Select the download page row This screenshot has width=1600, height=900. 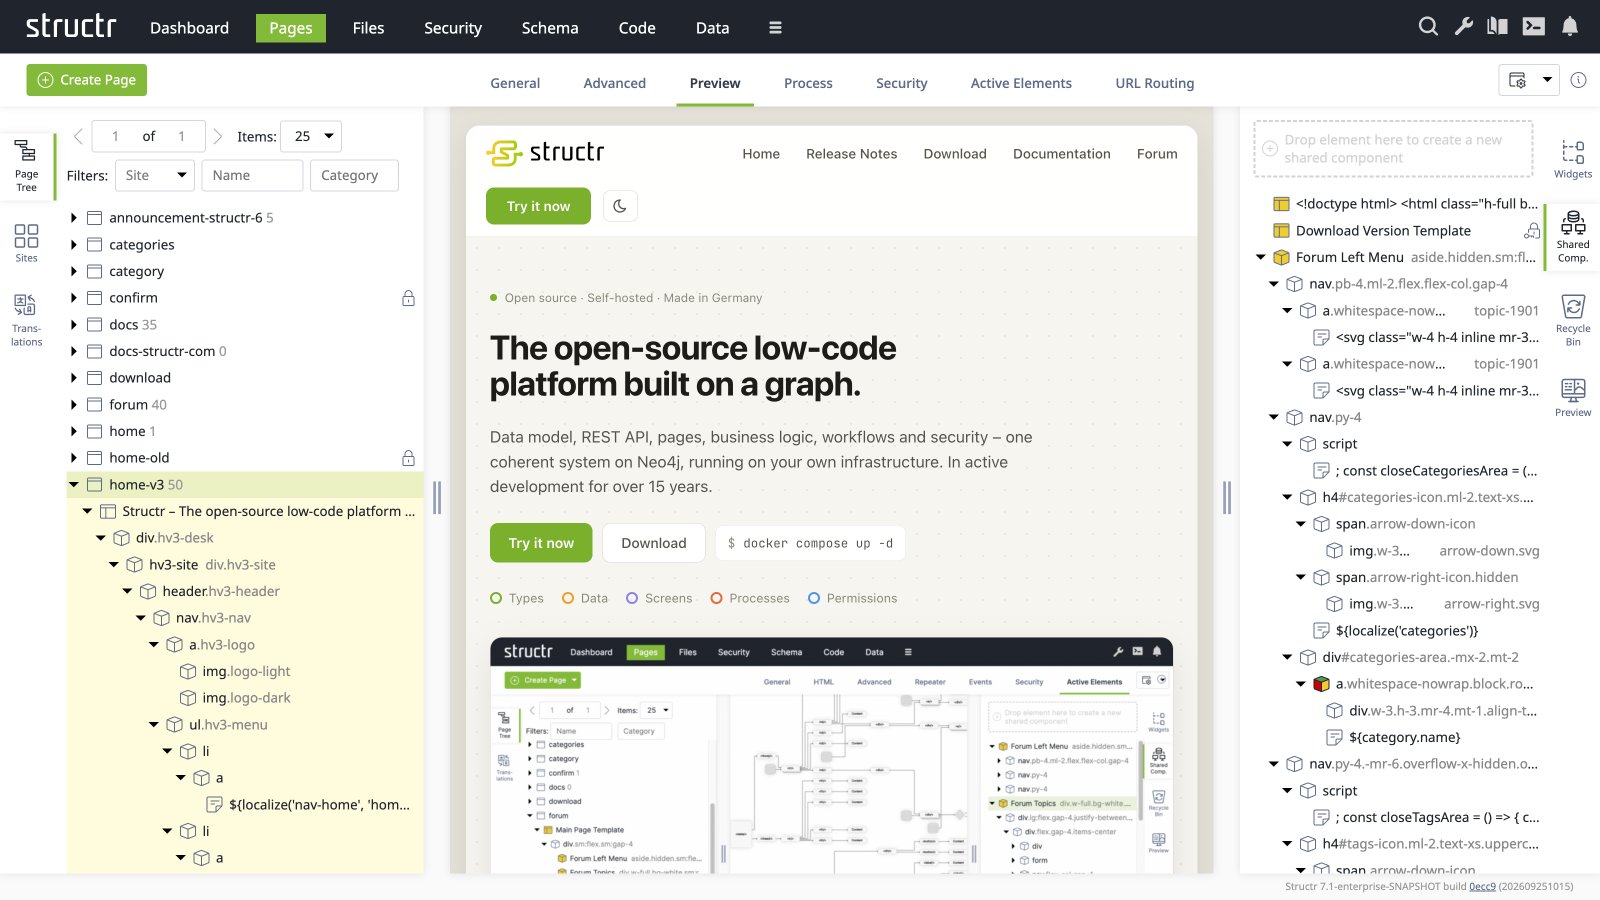[x=245, y=378]
